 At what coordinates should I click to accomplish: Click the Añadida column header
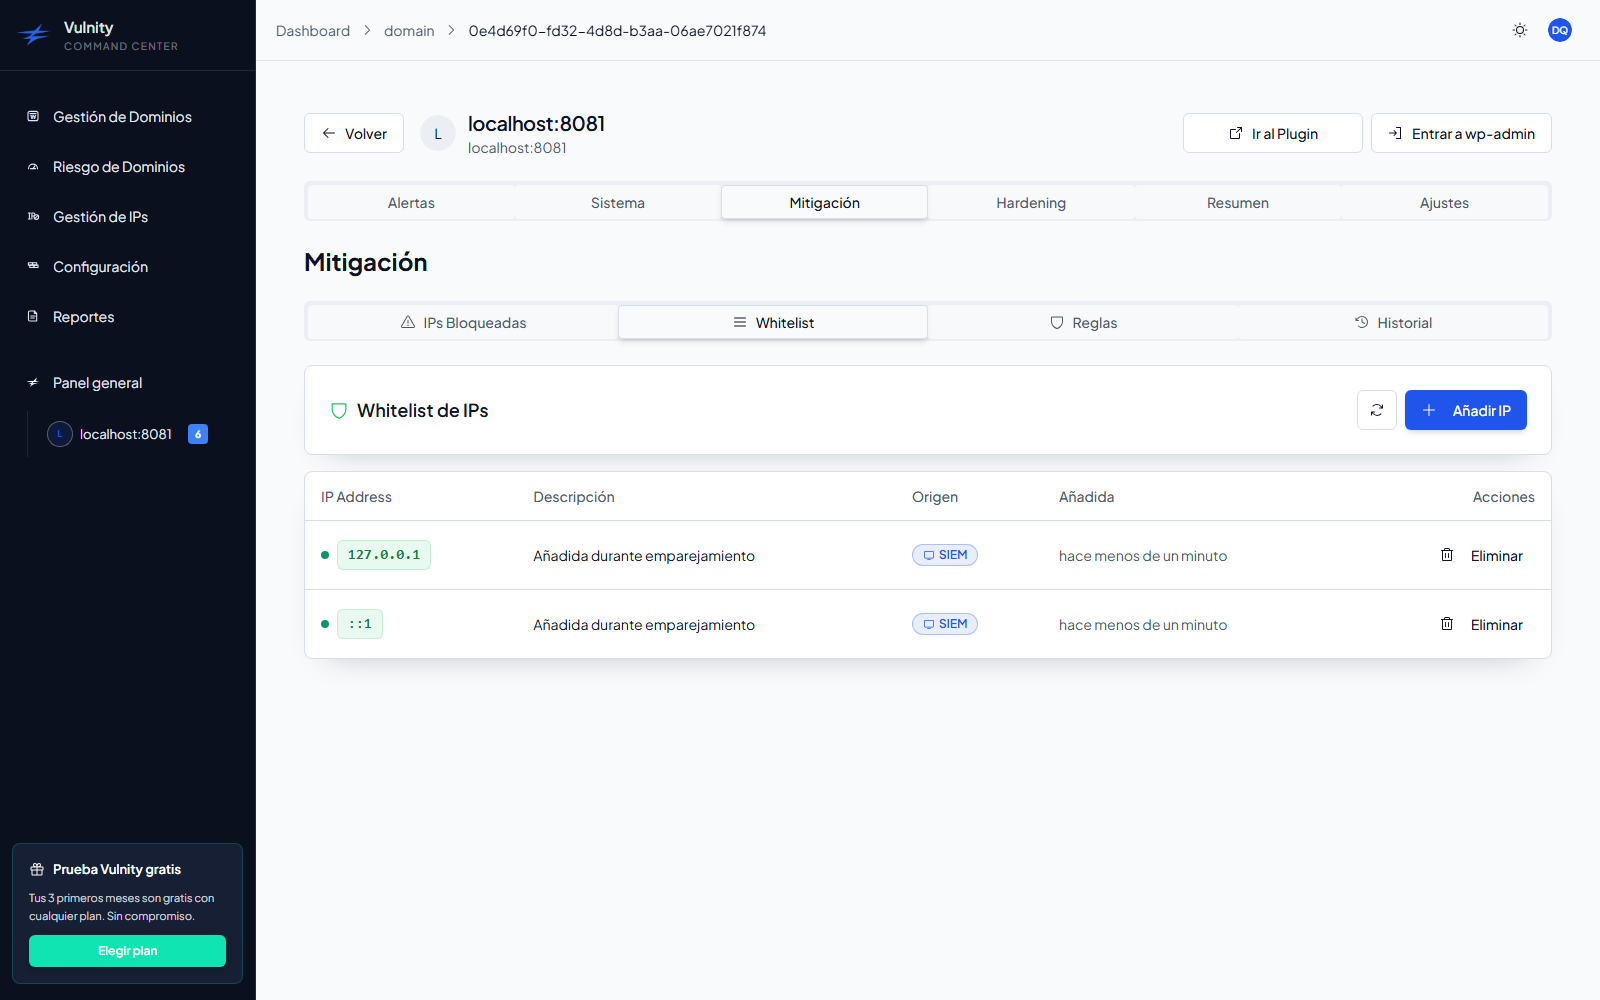pyautogui.click(x=1086, y=497)
